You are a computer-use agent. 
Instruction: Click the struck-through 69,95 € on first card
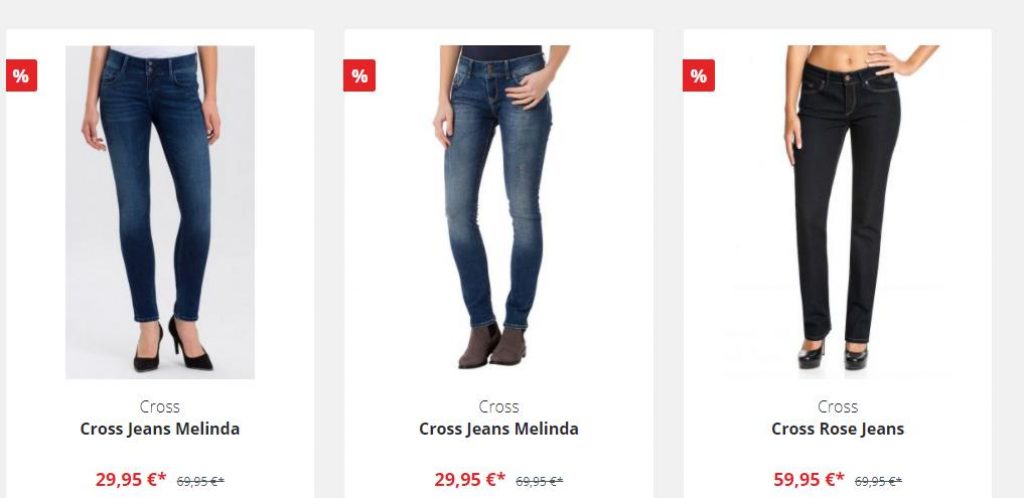[x=200, y=482]
